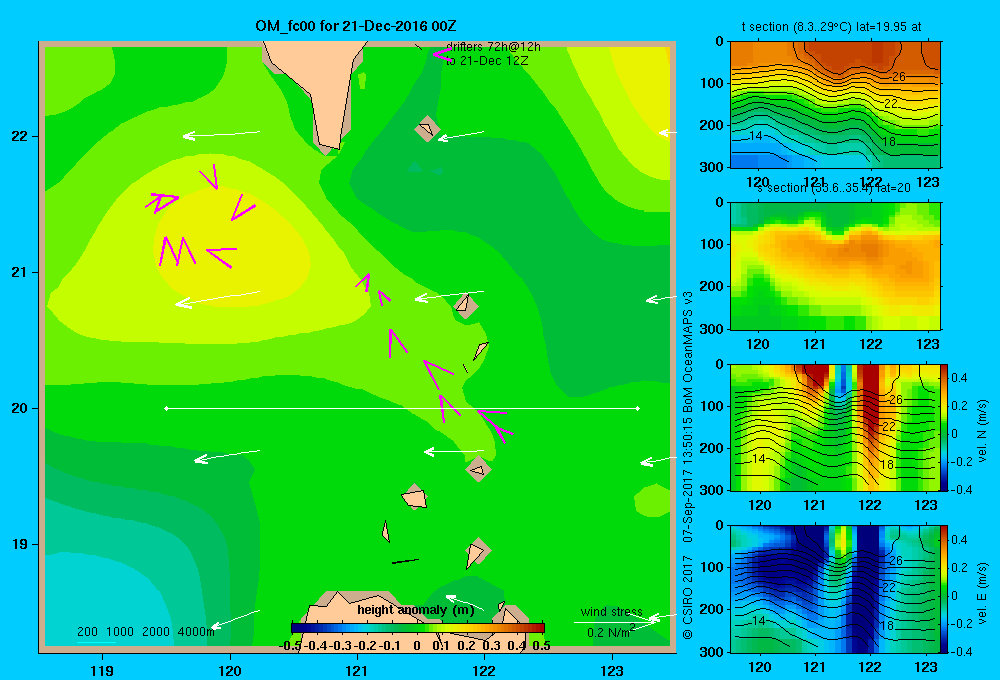Click the 'height anomaly (m)' label
The width and height of the screenshot is (1000, 680).
[415, 610]
